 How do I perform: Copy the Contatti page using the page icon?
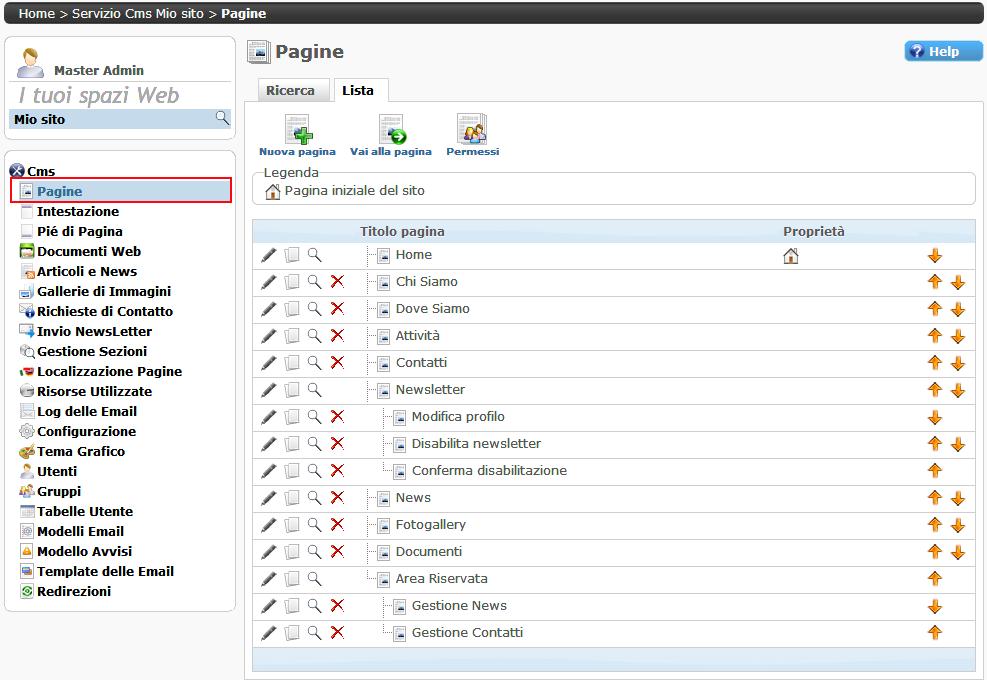(x=292, y=363)
